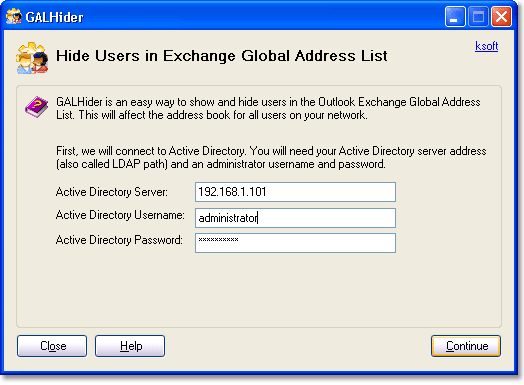Viewport: 524px width, 385px height.
Task: Open Help with the Help button
Action: click(x=130, y=346)
